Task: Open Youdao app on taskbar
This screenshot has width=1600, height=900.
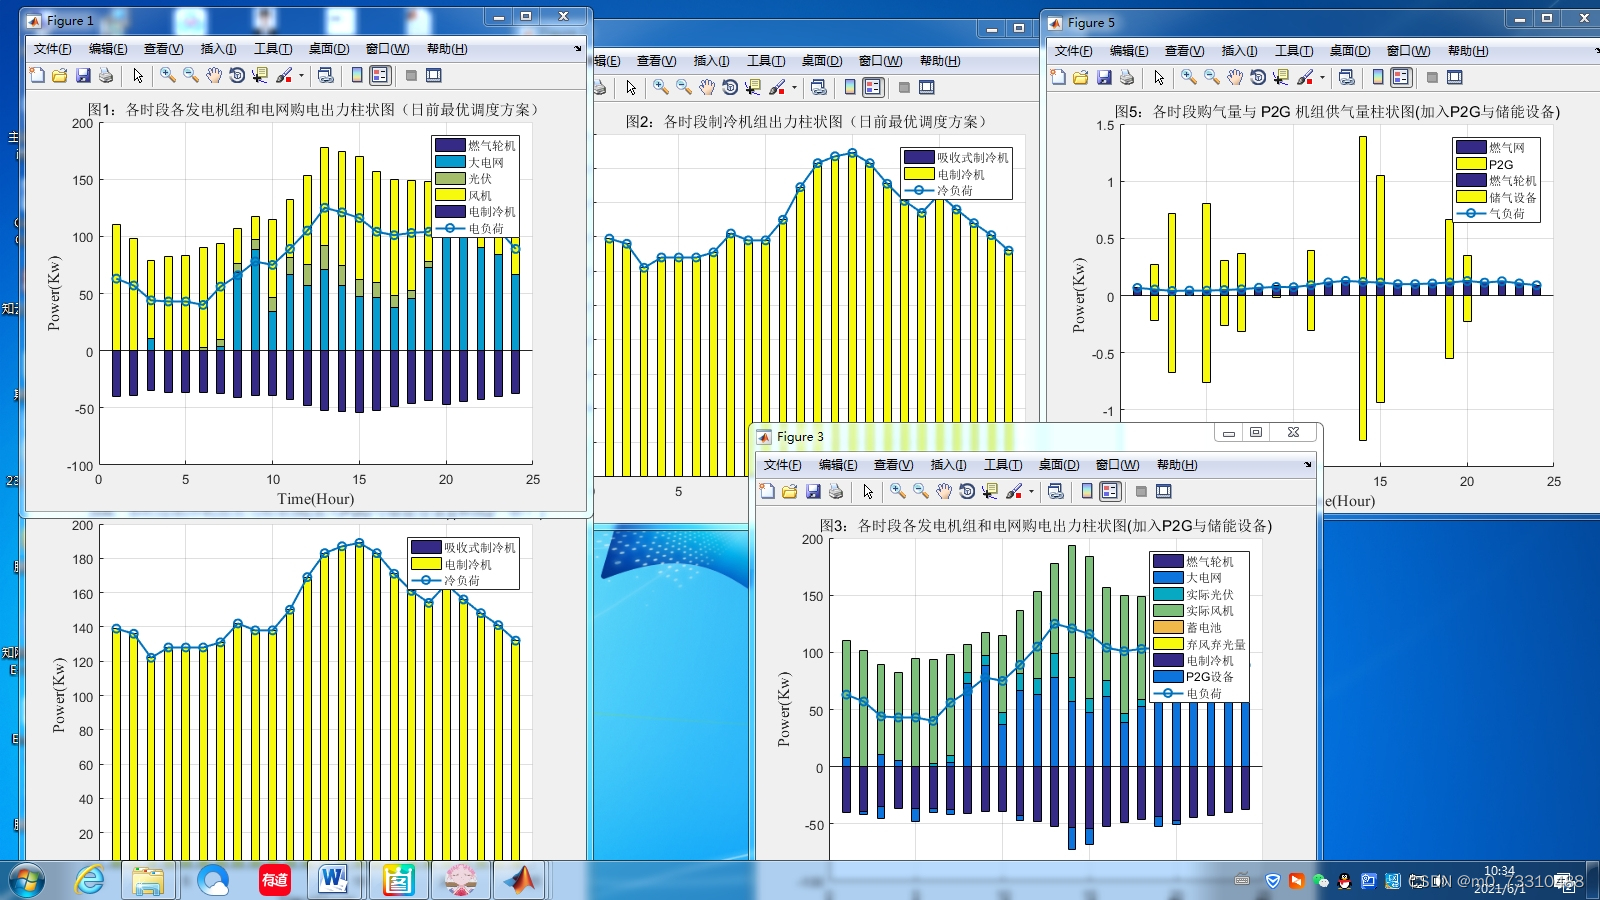Action: pos(275,880)
